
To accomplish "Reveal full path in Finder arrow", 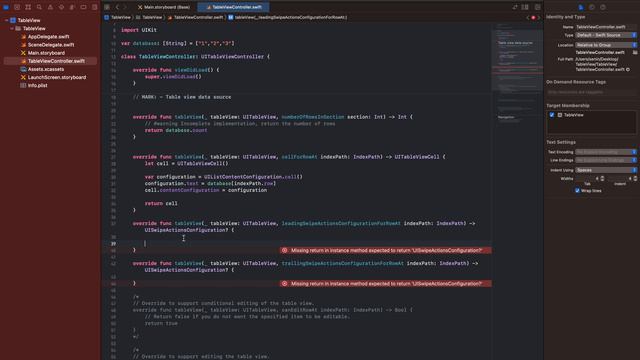I will [628, 69].
